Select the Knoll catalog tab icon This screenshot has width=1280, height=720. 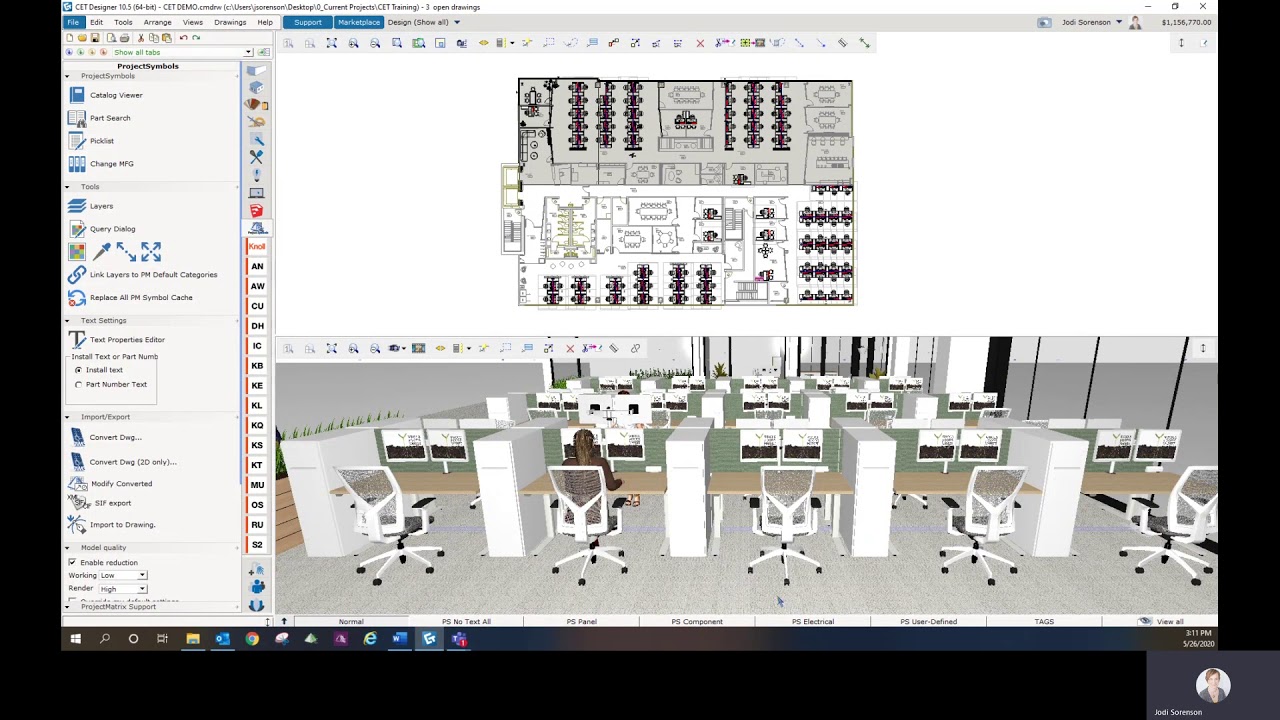[x=257, y=246]
